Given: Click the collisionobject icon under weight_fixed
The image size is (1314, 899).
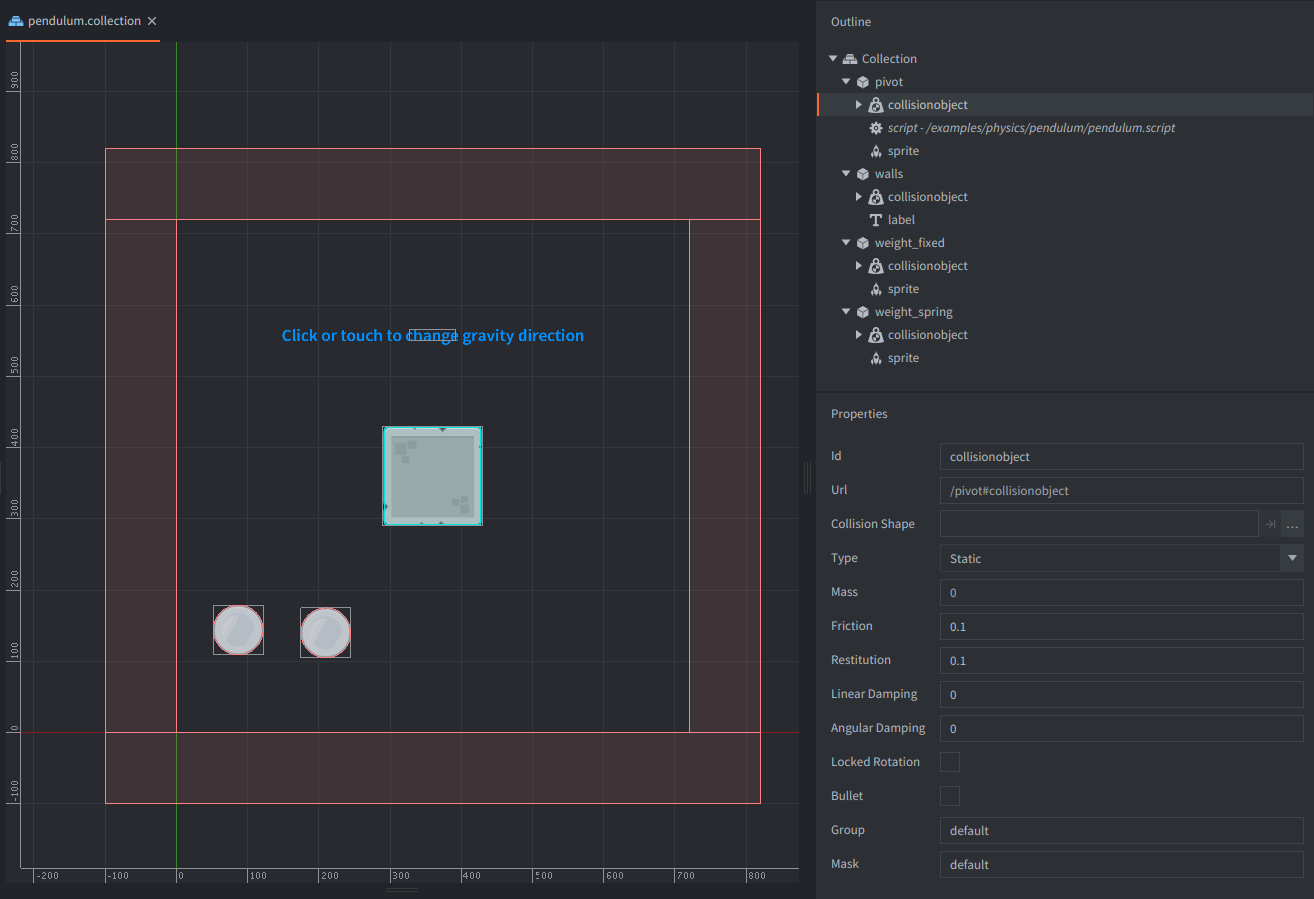Looking at the screenshot, I should click(x=876, y=266).
